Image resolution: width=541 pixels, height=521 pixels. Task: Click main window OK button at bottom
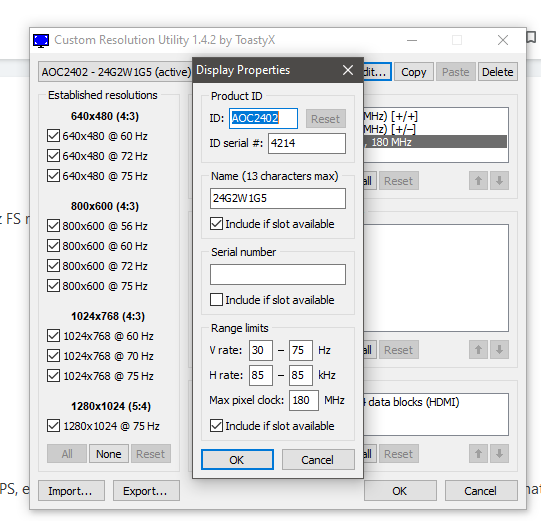tap(400, 491)
